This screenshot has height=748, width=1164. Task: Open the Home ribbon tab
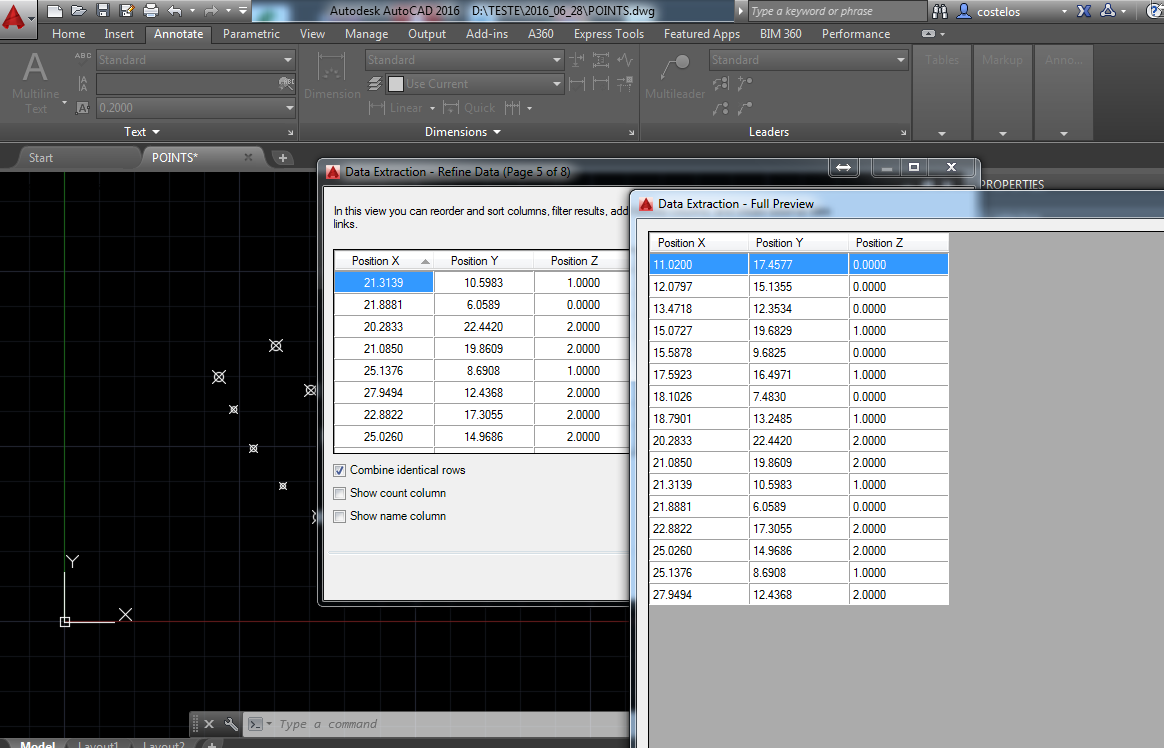point(68,33)
